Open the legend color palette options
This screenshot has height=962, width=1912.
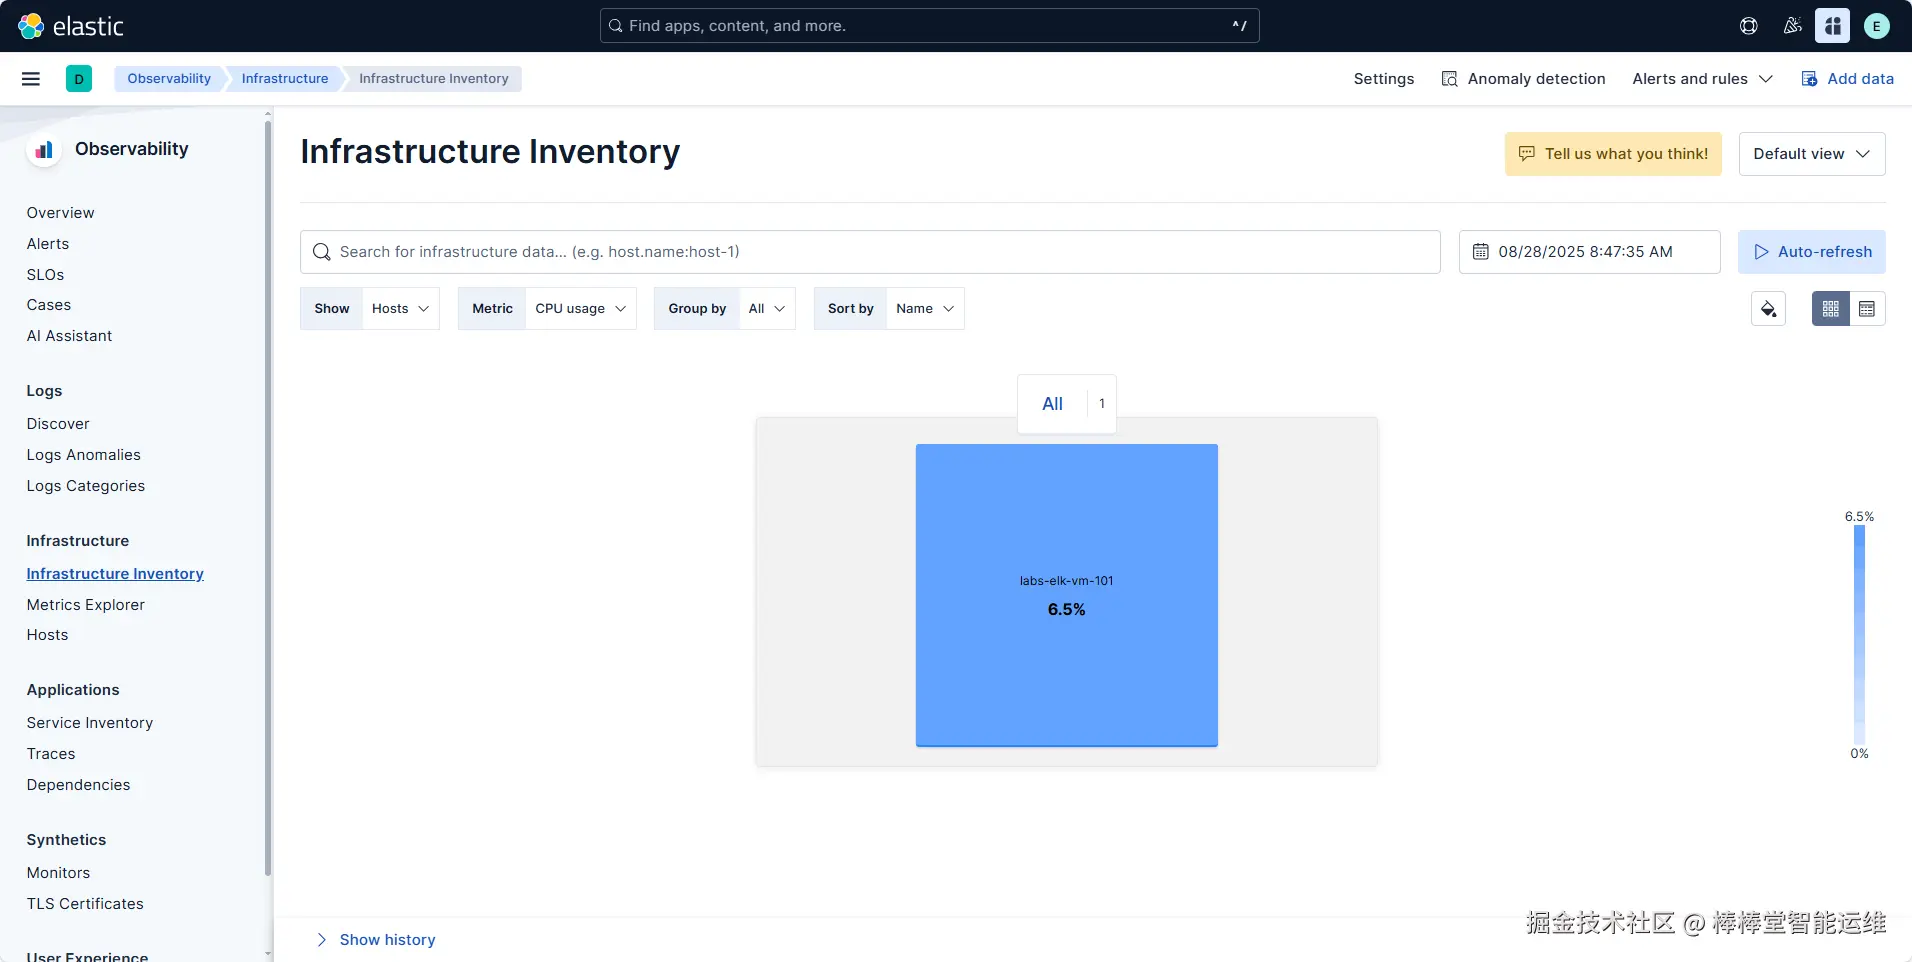click(x=1769, y=309)
